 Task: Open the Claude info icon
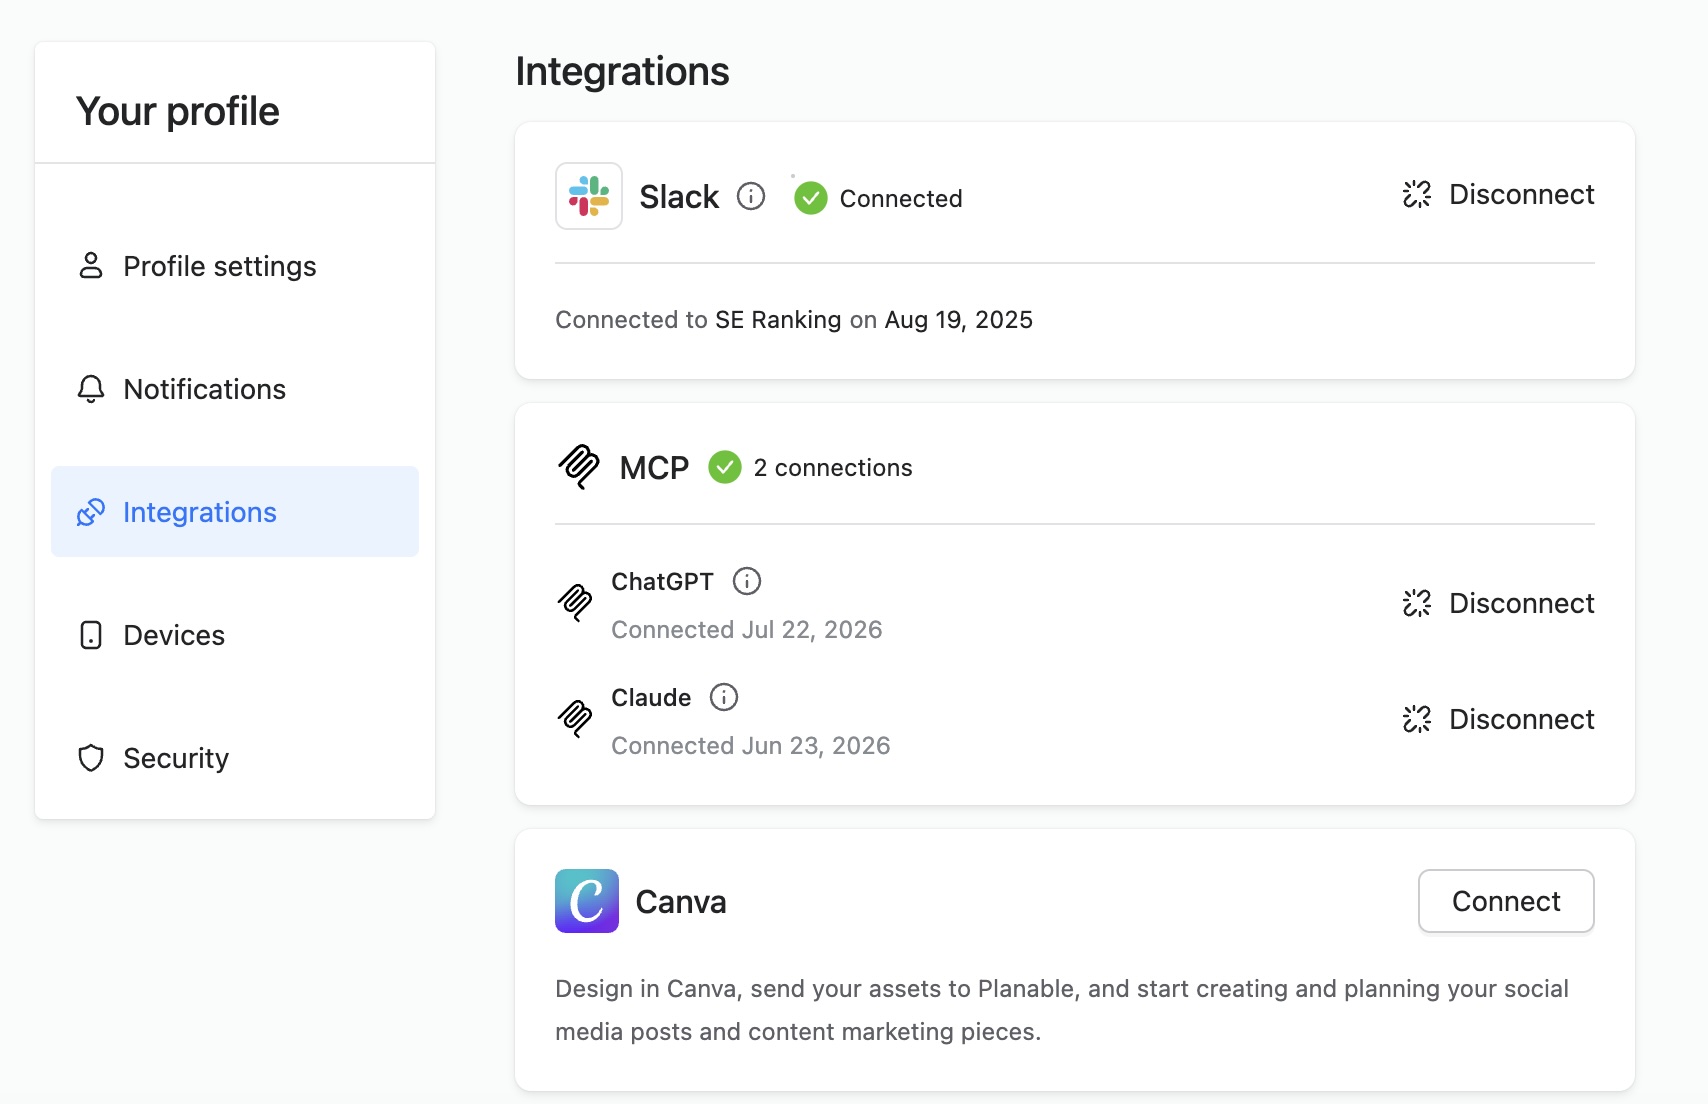click(x=724, y=697)
